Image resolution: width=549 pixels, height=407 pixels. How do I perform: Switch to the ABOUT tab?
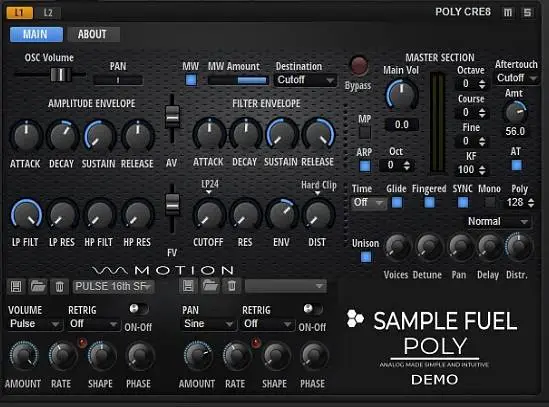(x=93, y=34)
